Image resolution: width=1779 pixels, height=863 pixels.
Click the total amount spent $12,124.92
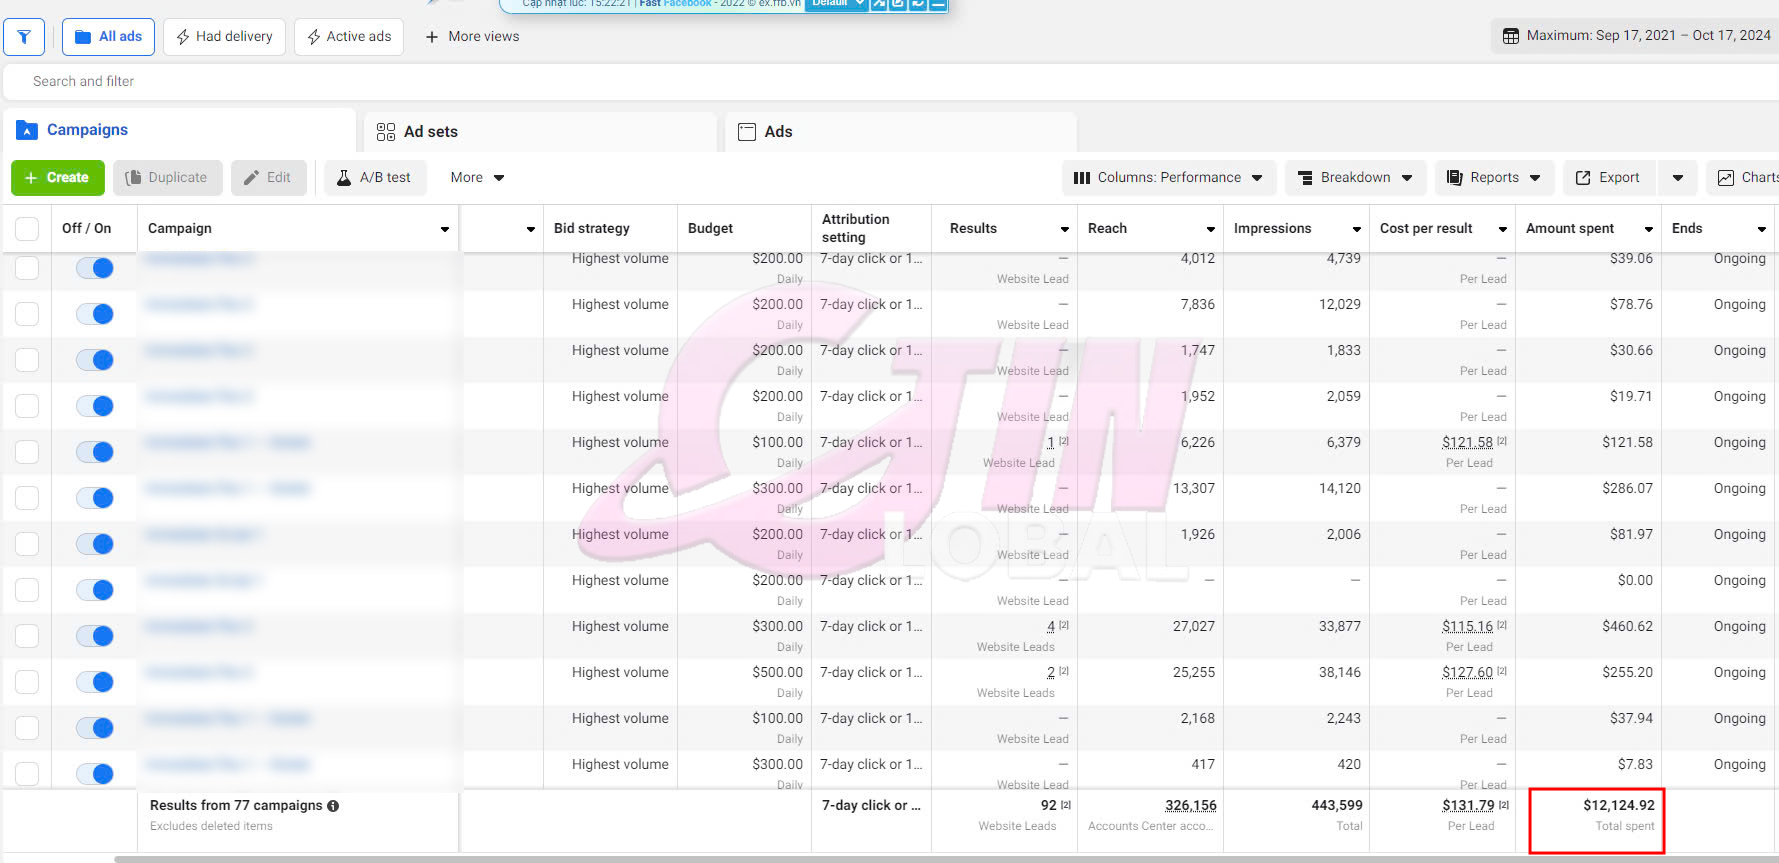[x=1619, y=805]
